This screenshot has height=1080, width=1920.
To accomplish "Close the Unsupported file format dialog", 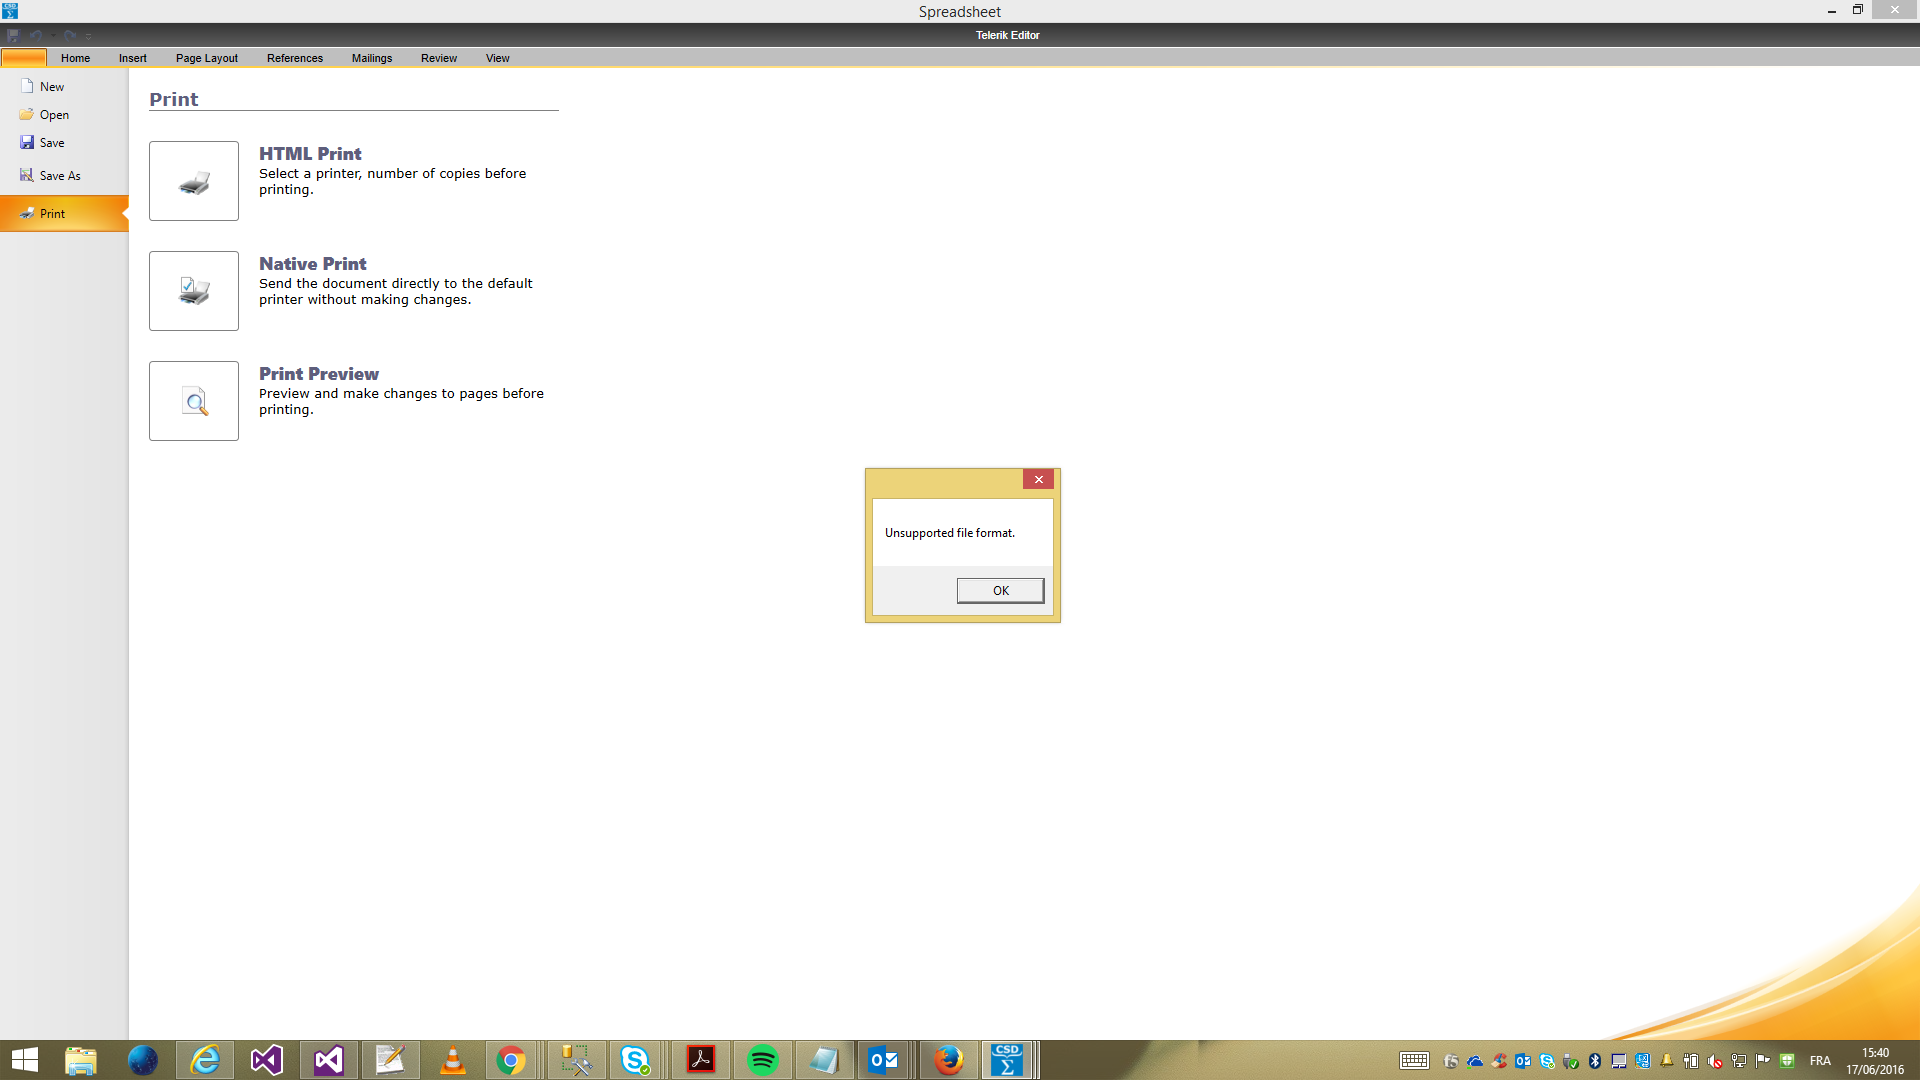I will pos(1038,480).
